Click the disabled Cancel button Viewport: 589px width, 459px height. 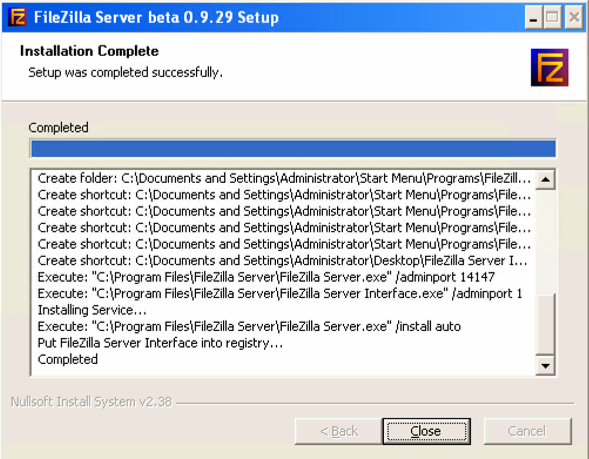(527, 431)
